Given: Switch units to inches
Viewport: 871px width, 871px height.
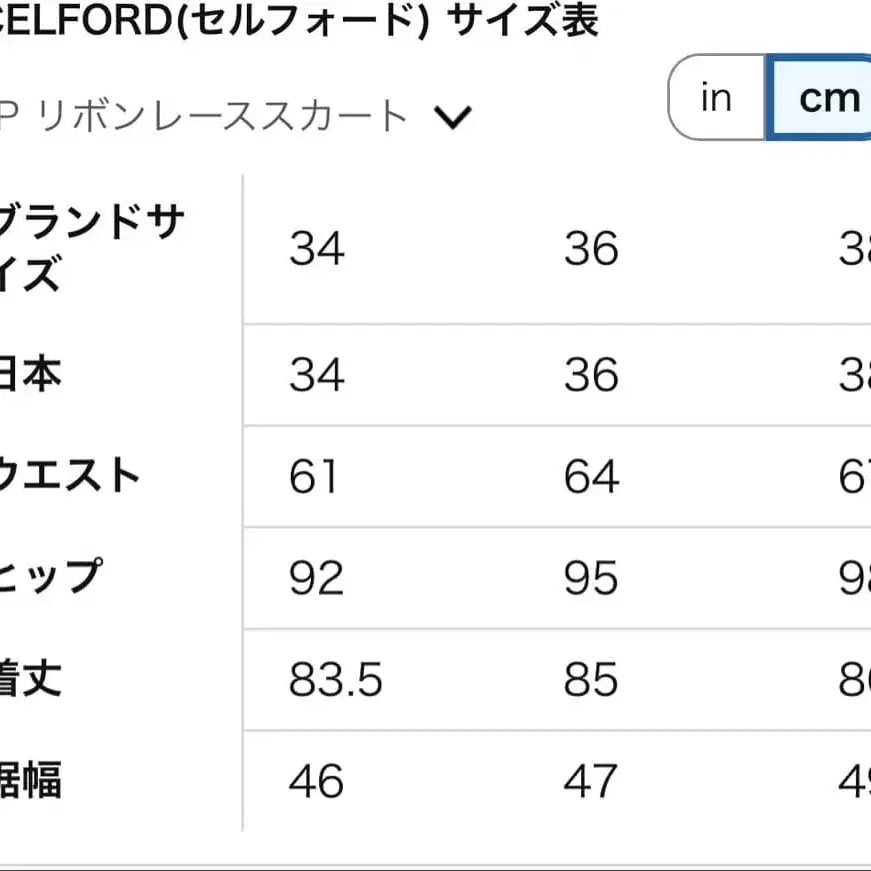Looking at the screenshot, I should click(x=716, y=97).
